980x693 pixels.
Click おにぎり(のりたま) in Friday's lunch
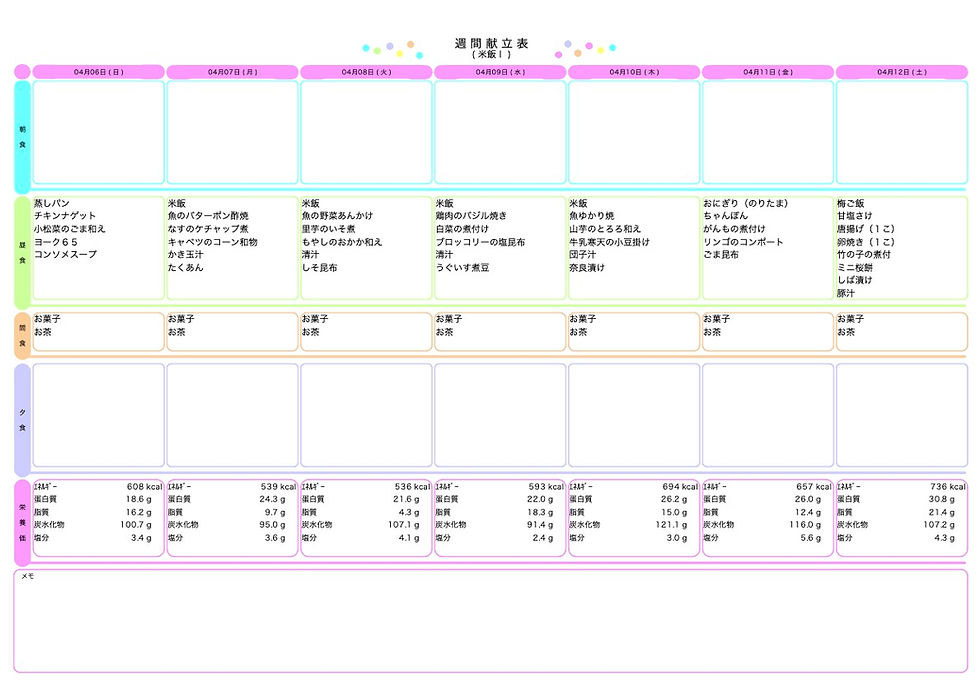[745, 203]
